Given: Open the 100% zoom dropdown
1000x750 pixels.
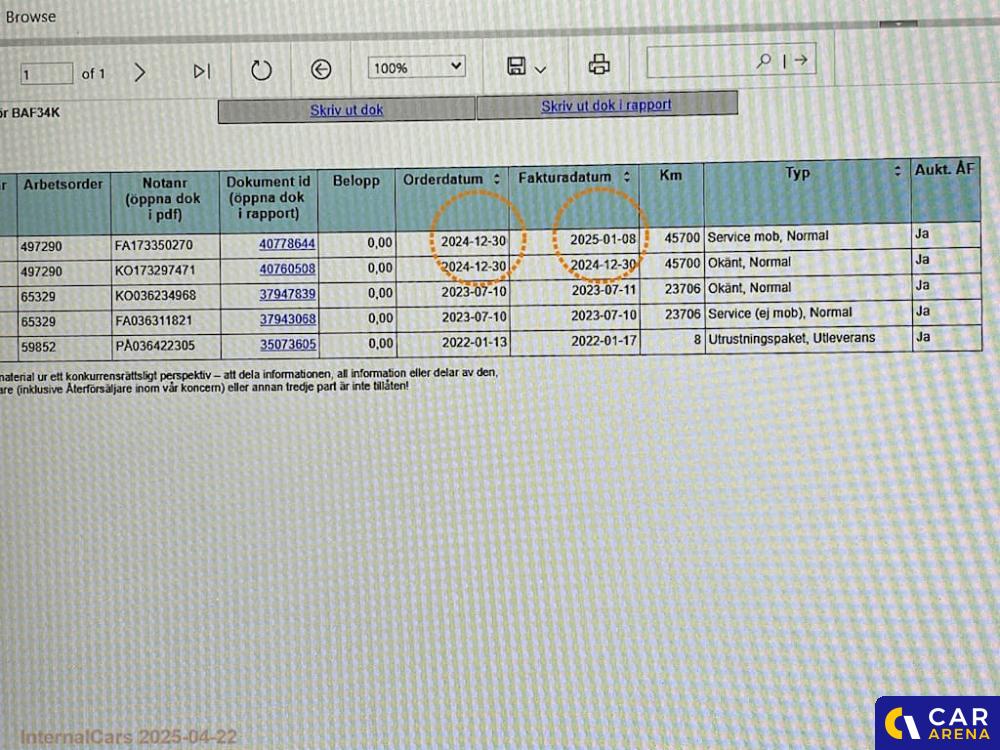Looking at the screenshot, I should pyautogui.click(x=417, y=67).
